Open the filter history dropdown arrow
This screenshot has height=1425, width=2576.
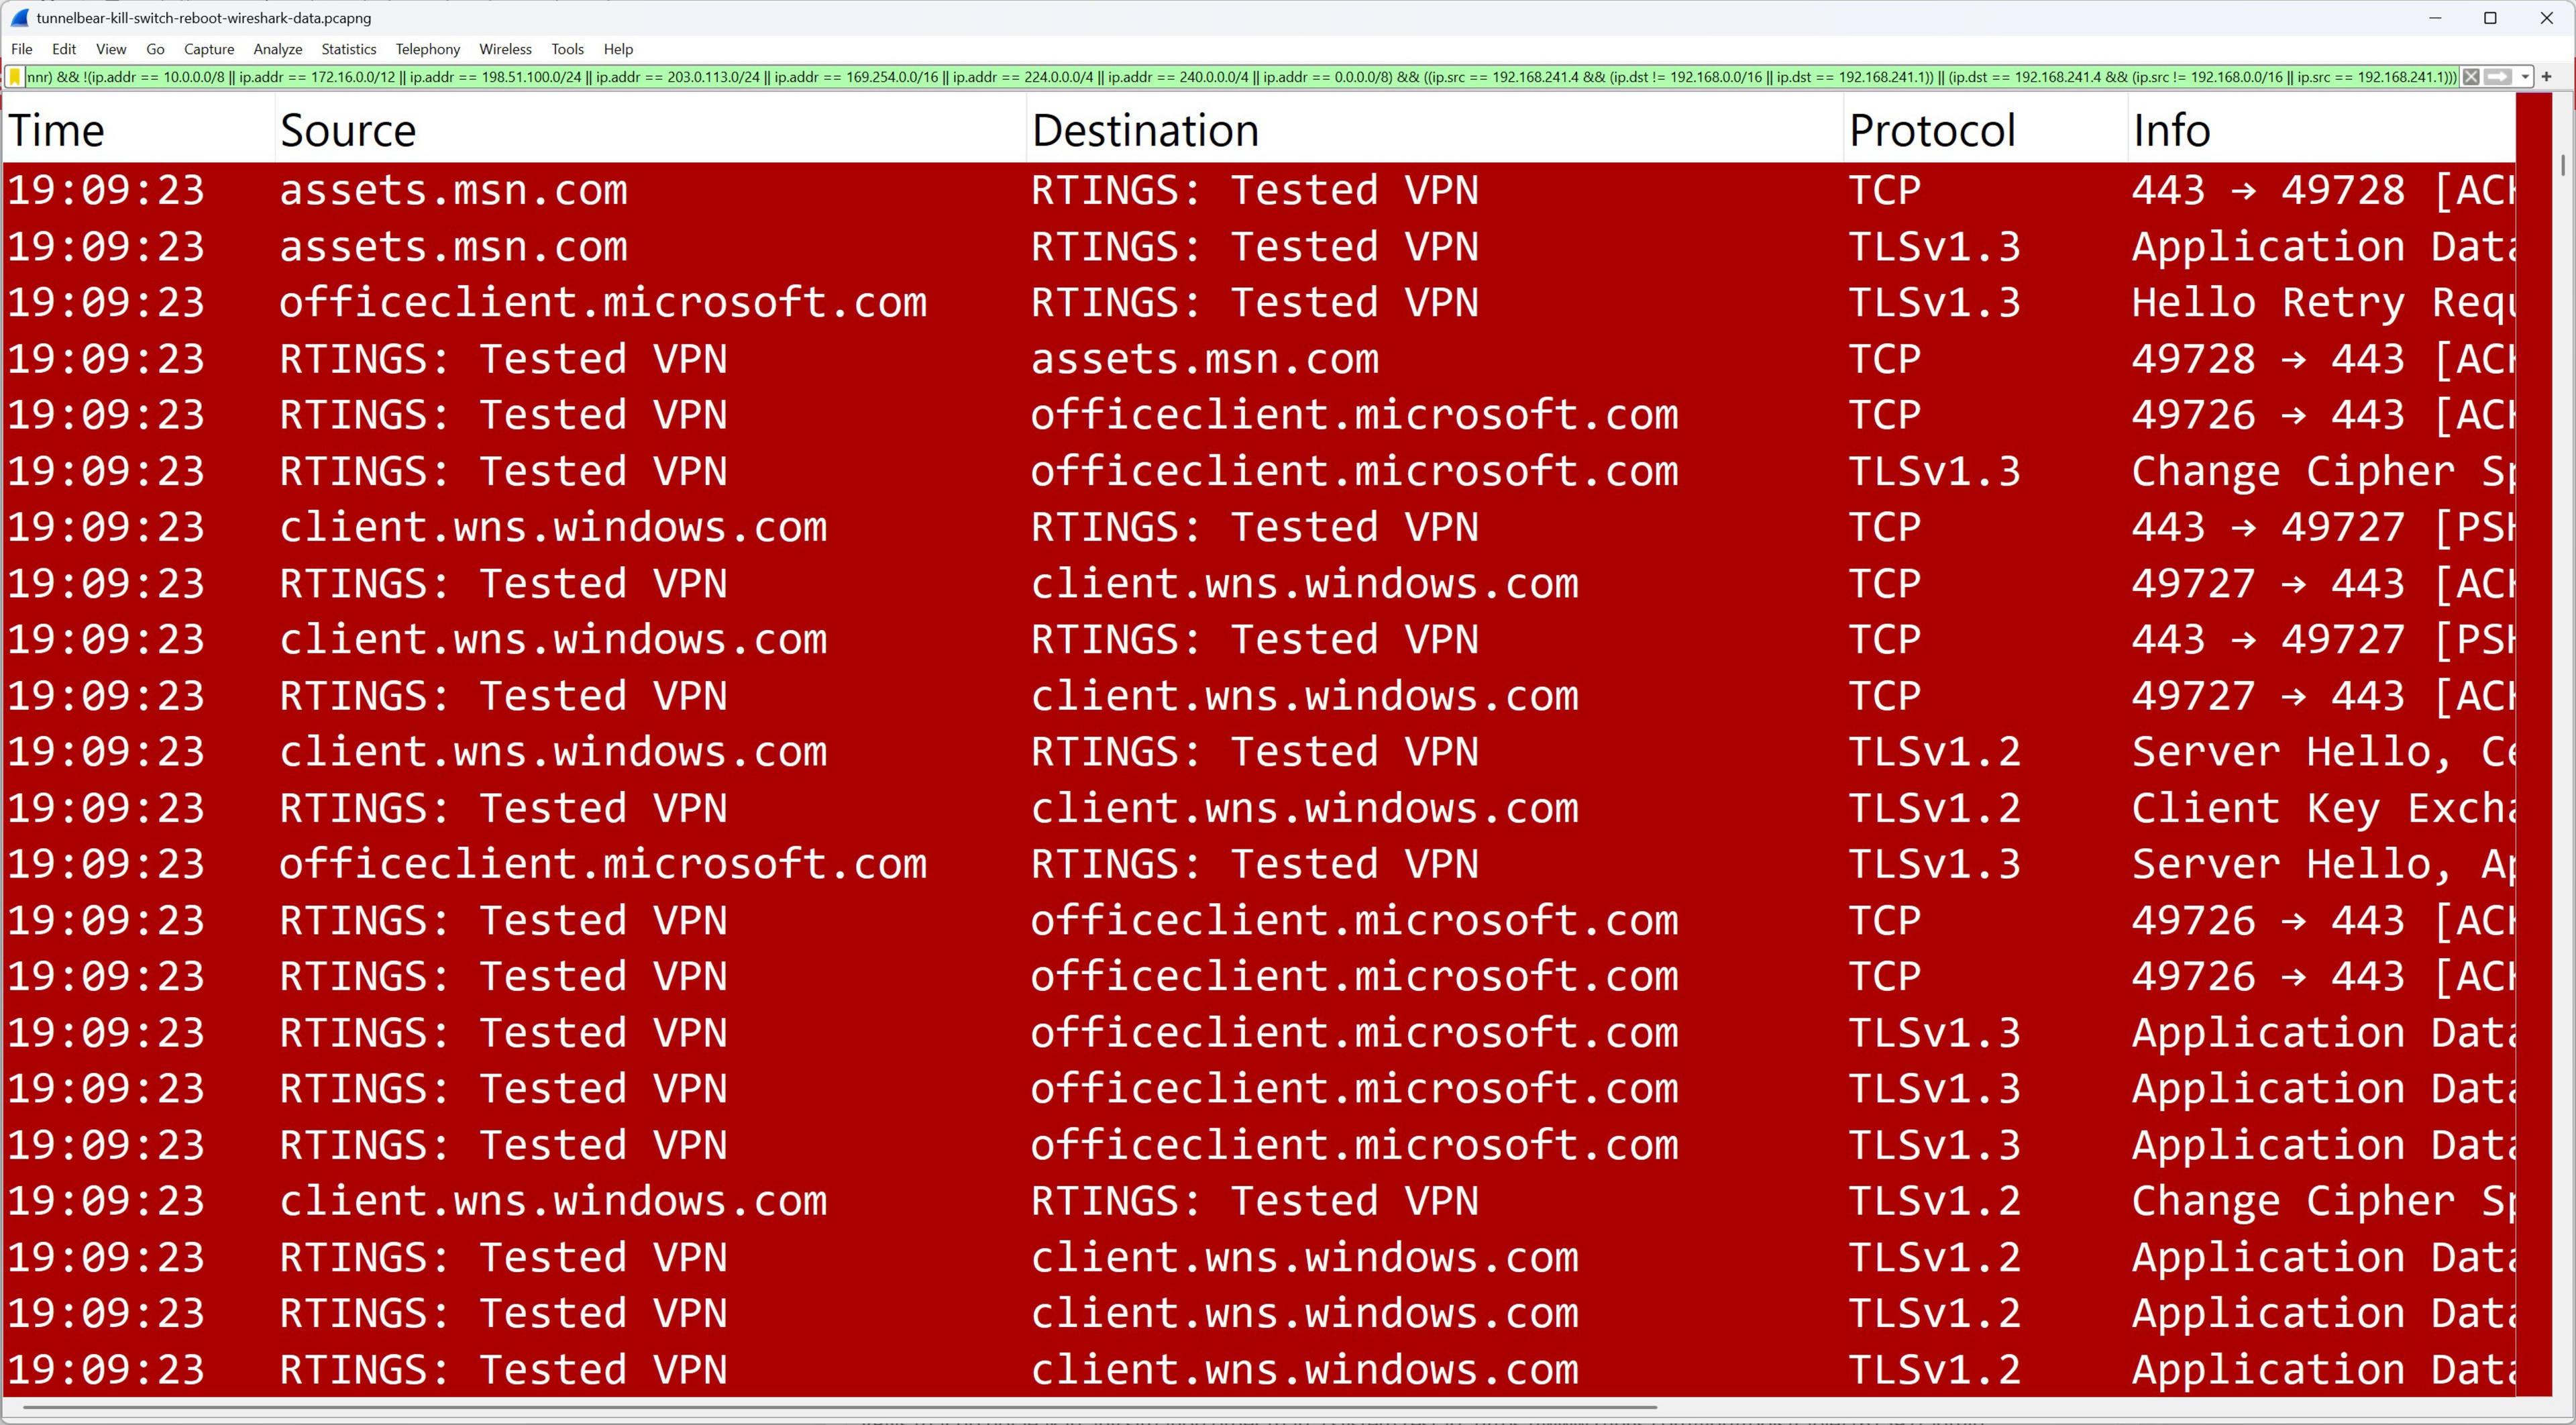point(2524,77)
